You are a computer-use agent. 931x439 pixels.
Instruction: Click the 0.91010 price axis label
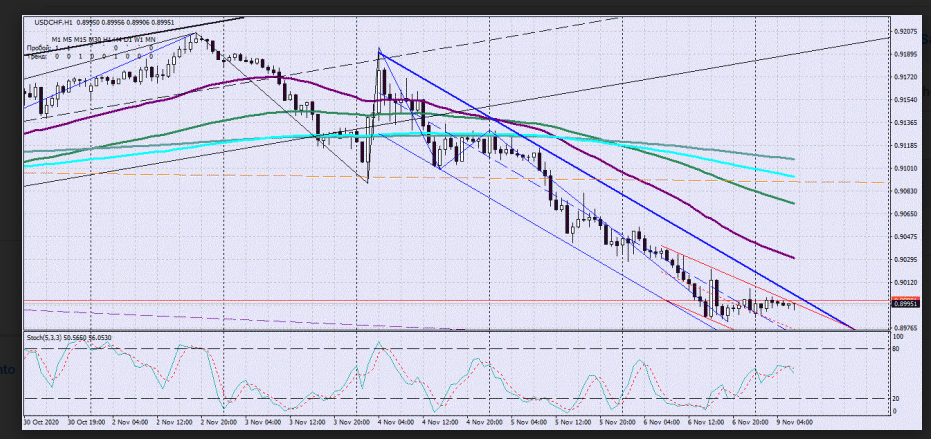(907, 169)
